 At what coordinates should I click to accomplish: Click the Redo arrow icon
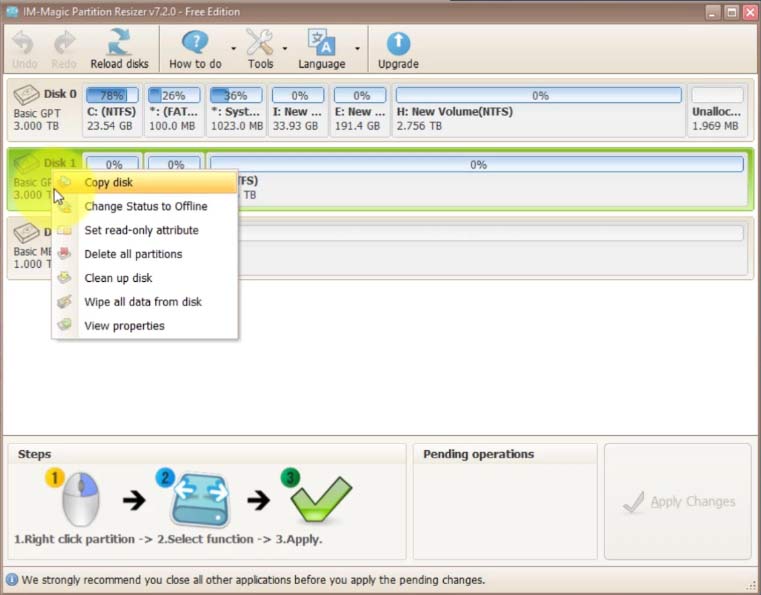(65, 43)
